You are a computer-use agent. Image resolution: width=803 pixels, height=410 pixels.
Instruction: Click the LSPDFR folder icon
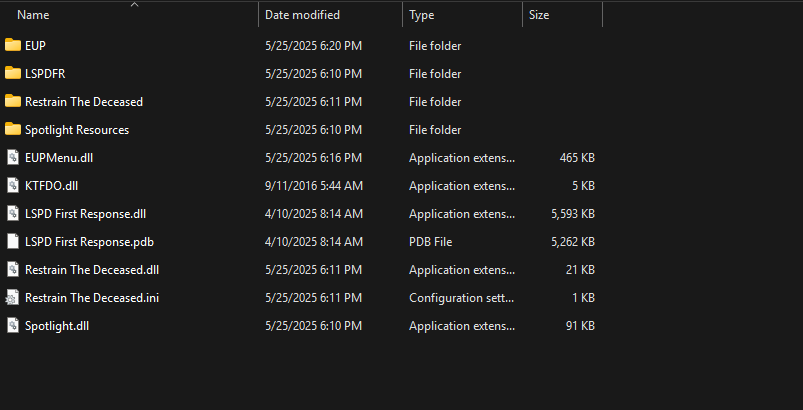click(x=13, y=73)
